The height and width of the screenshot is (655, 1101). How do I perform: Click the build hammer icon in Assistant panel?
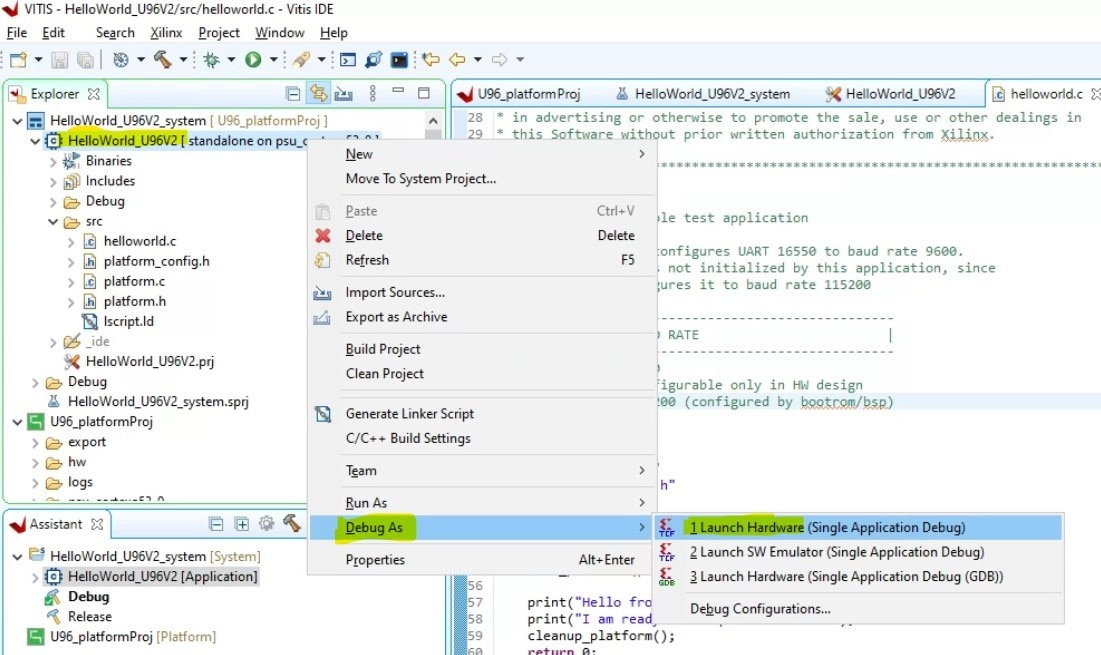tap(291, 524)
